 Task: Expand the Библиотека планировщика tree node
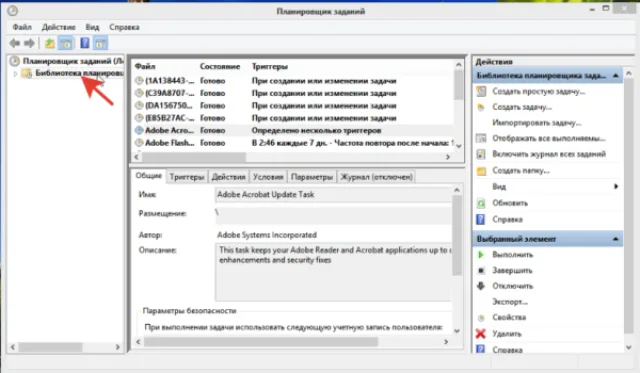[x=15, y=74]
